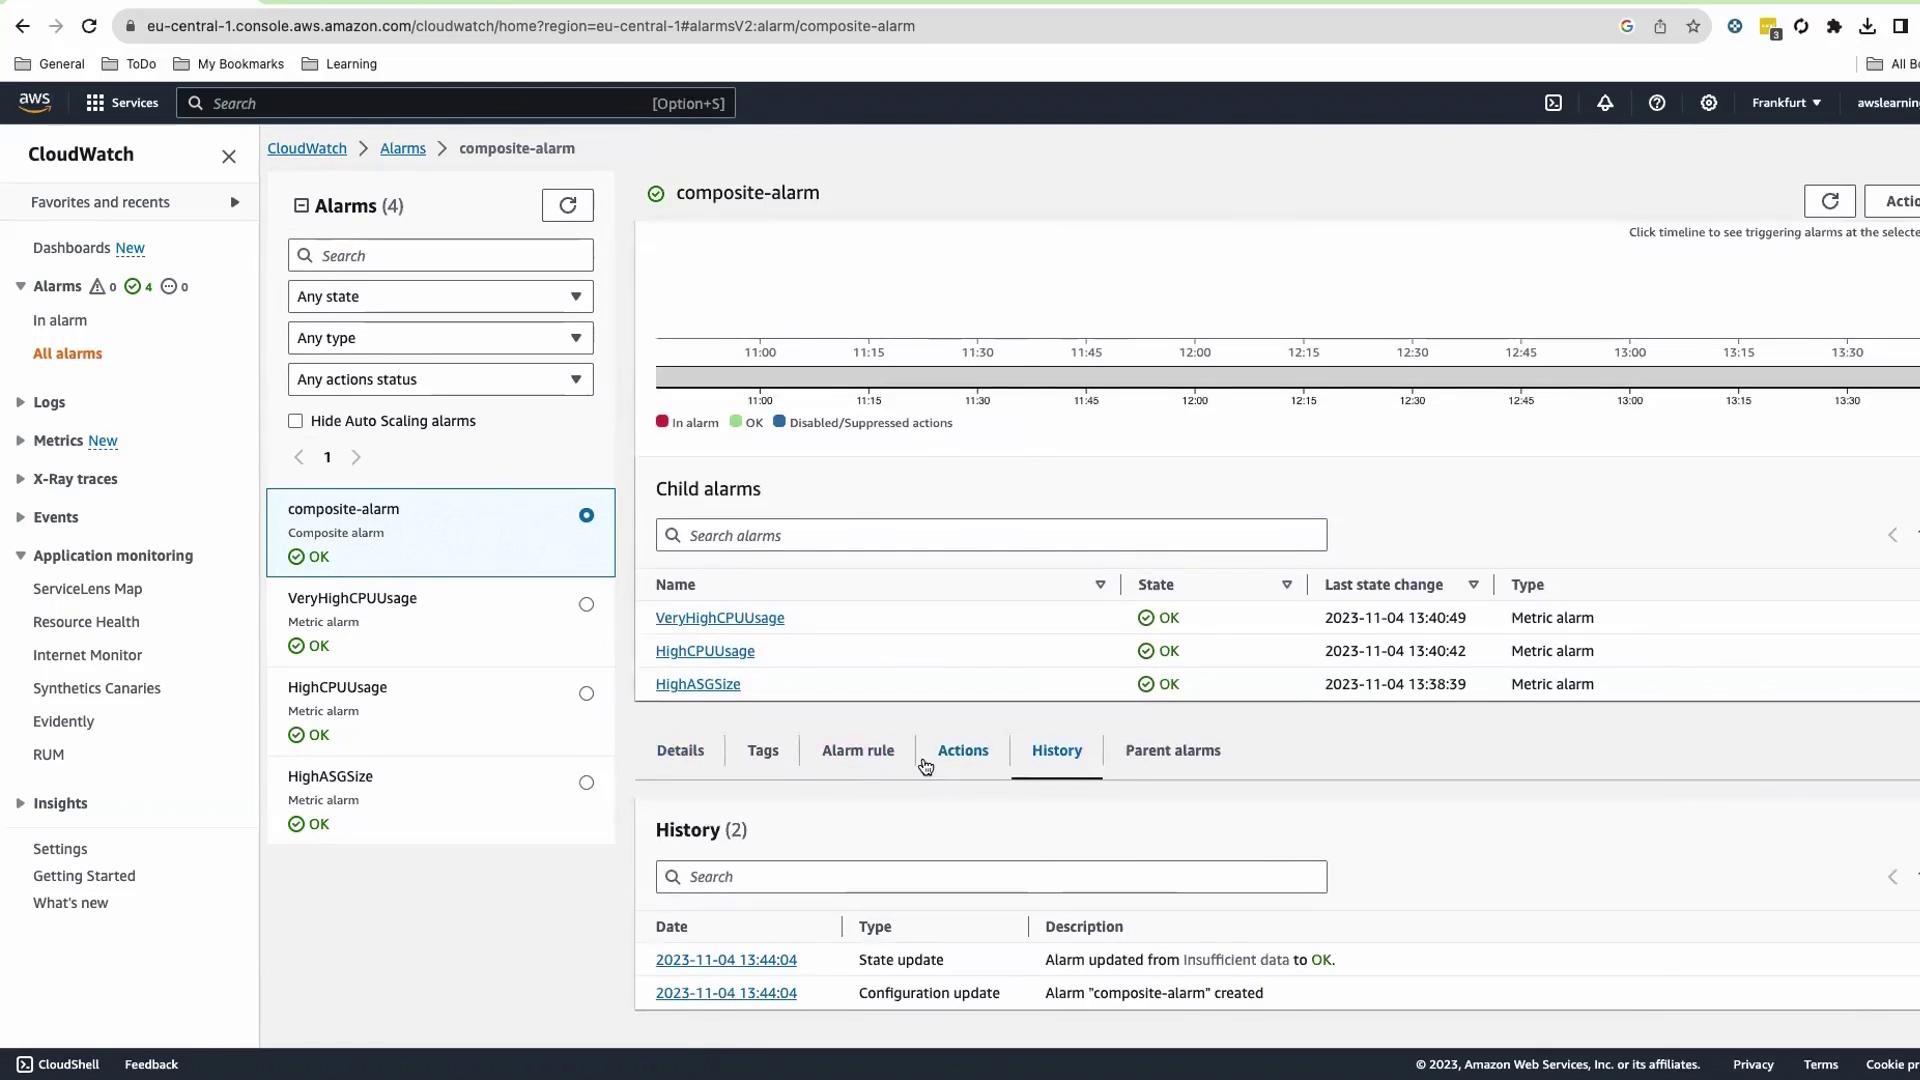Open the Any actions status dropdown
The width and height of the screenshot is (1920, 1080).
point(440,379)
